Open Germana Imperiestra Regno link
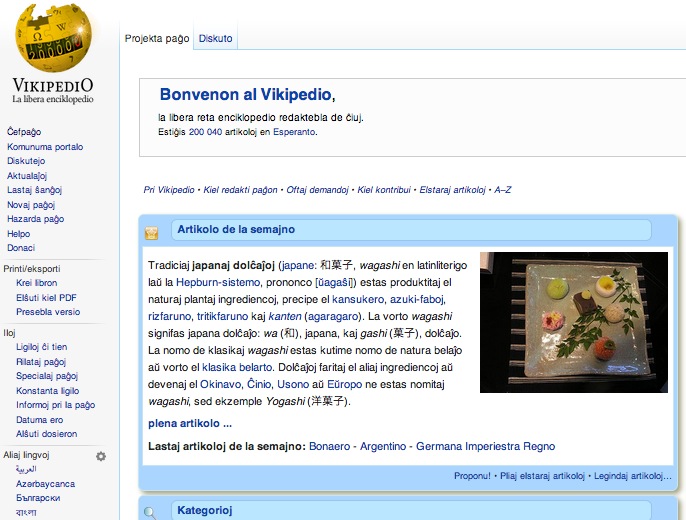The height and width of the screenshot is (520, 686). click(x=485, y=446)
